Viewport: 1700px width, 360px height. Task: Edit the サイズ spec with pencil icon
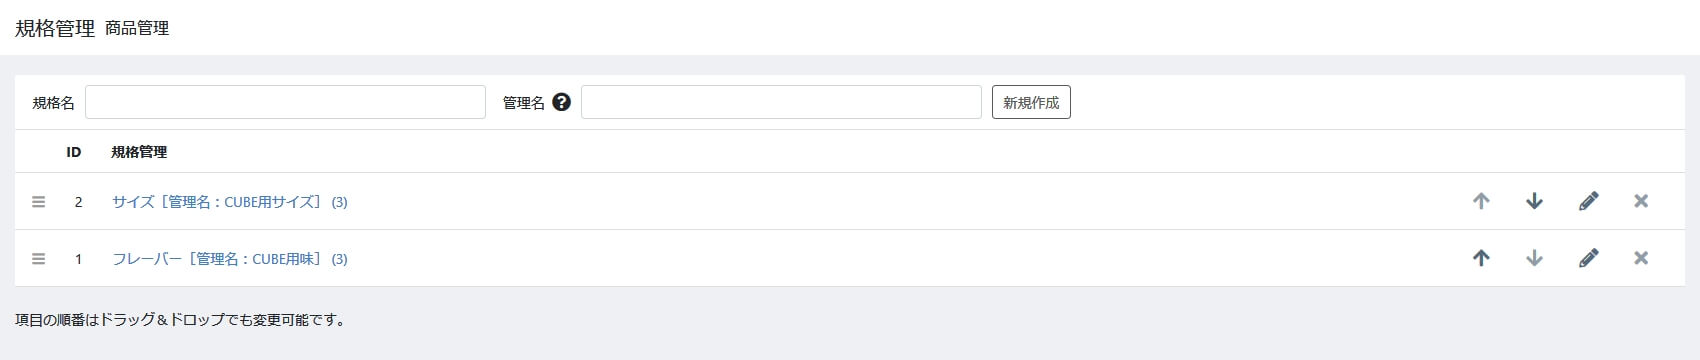coord(1588,201)
